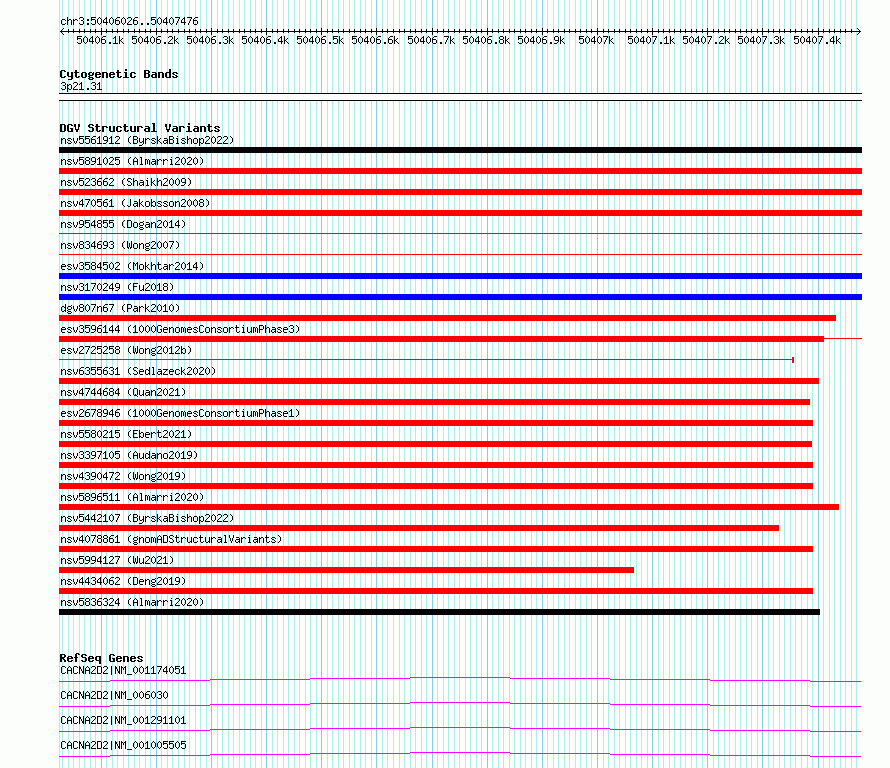
Task: Click the 3p21.31 cytogenetic band label
Action: 81,86
